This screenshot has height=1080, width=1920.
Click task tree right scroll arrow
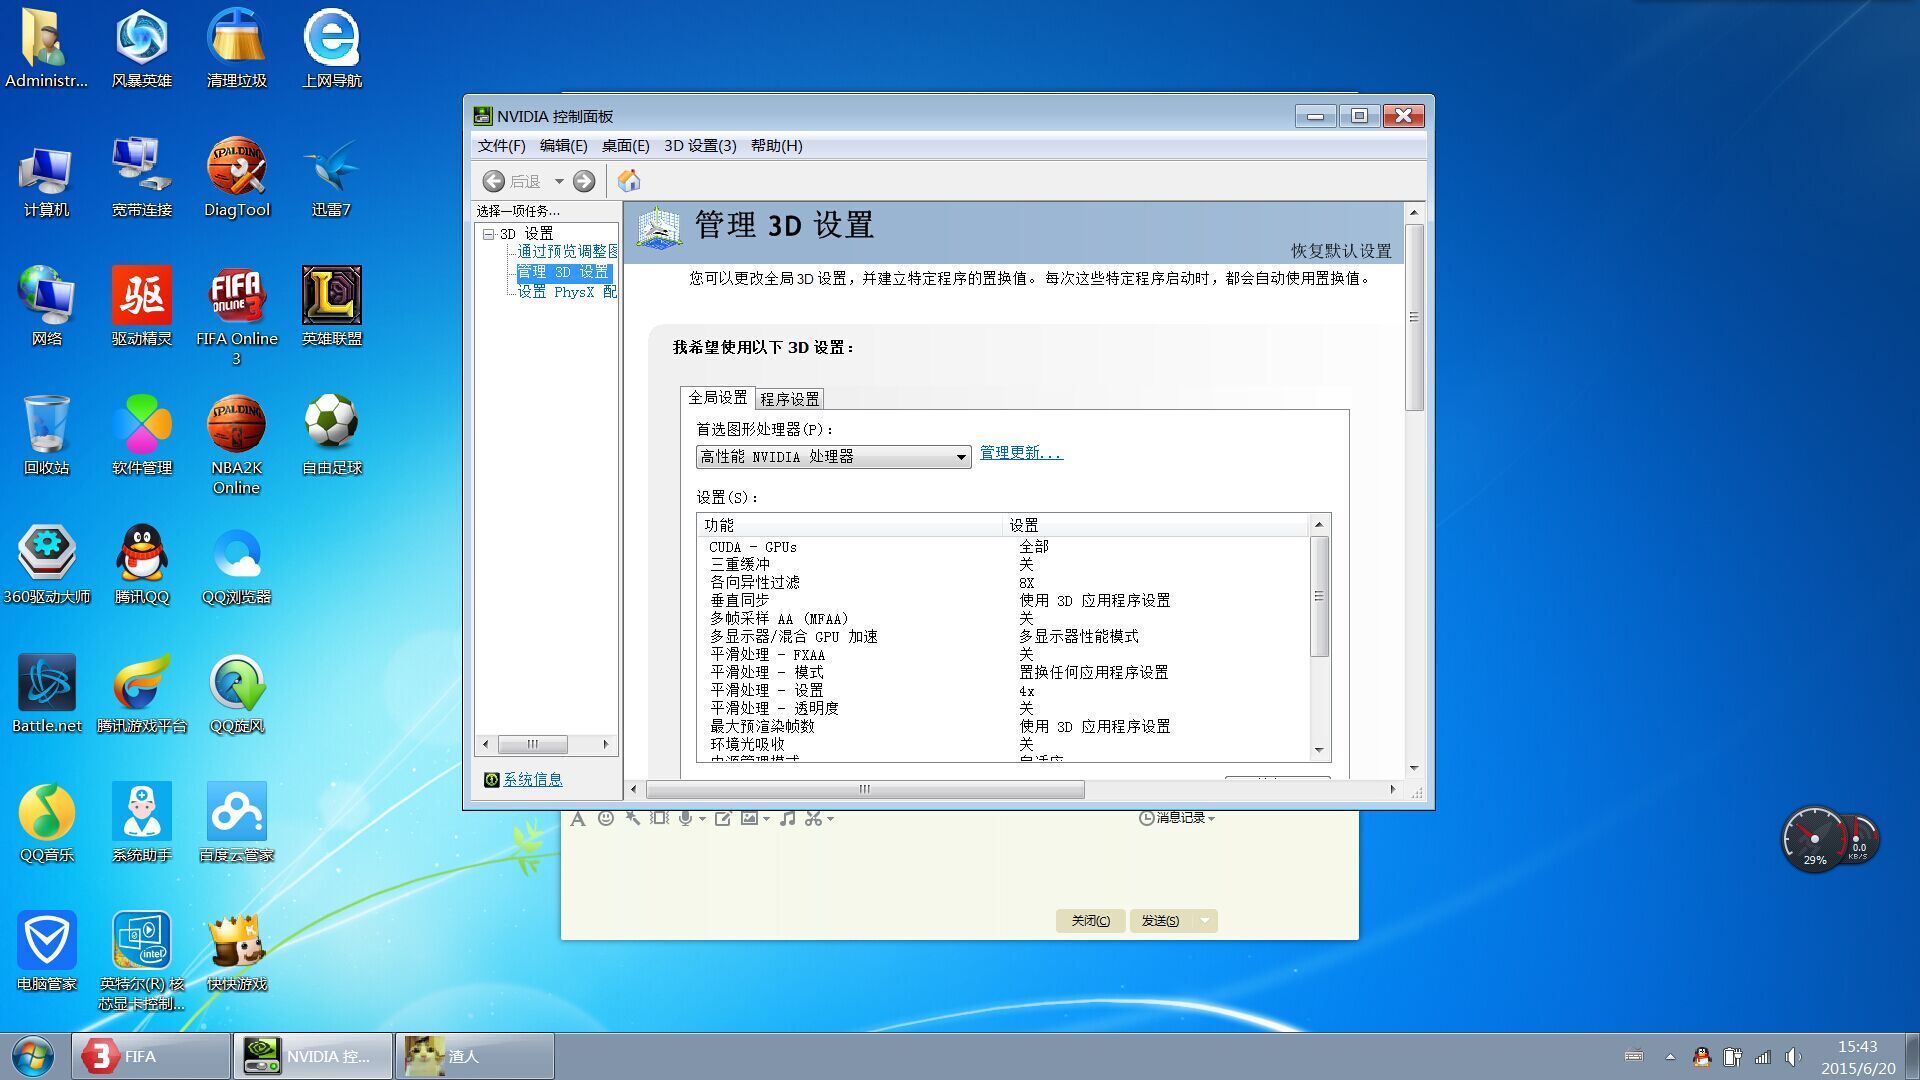606,744
